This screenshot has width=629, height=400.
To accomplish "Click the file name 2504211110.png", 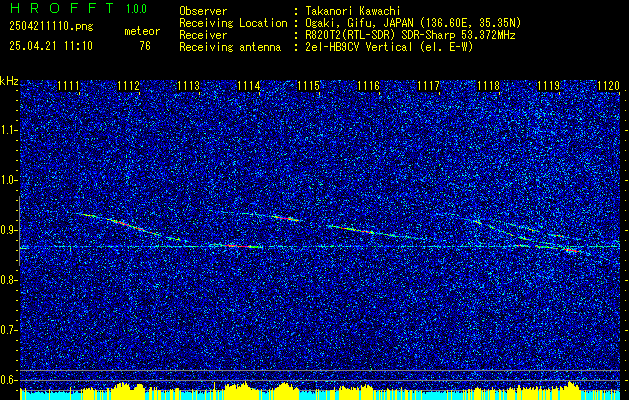I will tap(51, 27).
